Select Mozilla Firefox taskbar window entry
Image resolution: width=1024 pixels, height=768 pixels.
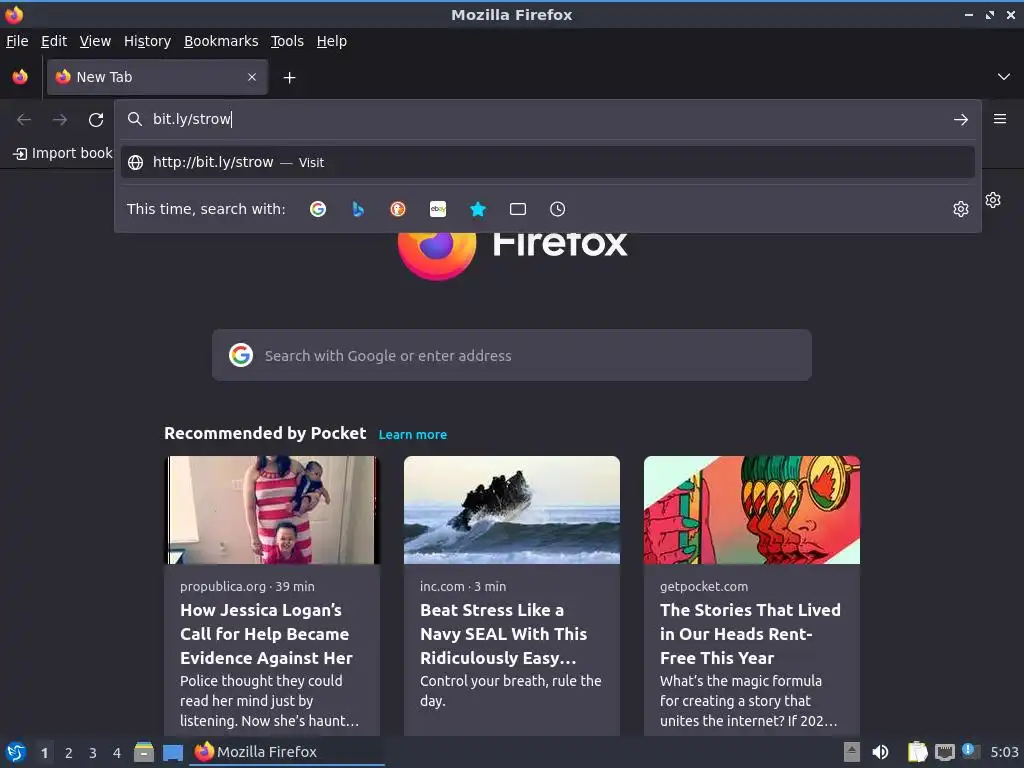[287, 752]
